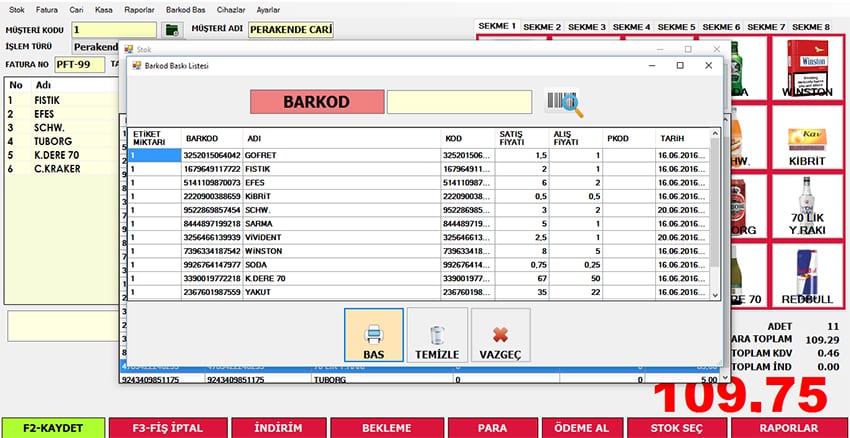Open the Ayarlar menu
This screenshot has height=438, width=850.
coord(268,10)
